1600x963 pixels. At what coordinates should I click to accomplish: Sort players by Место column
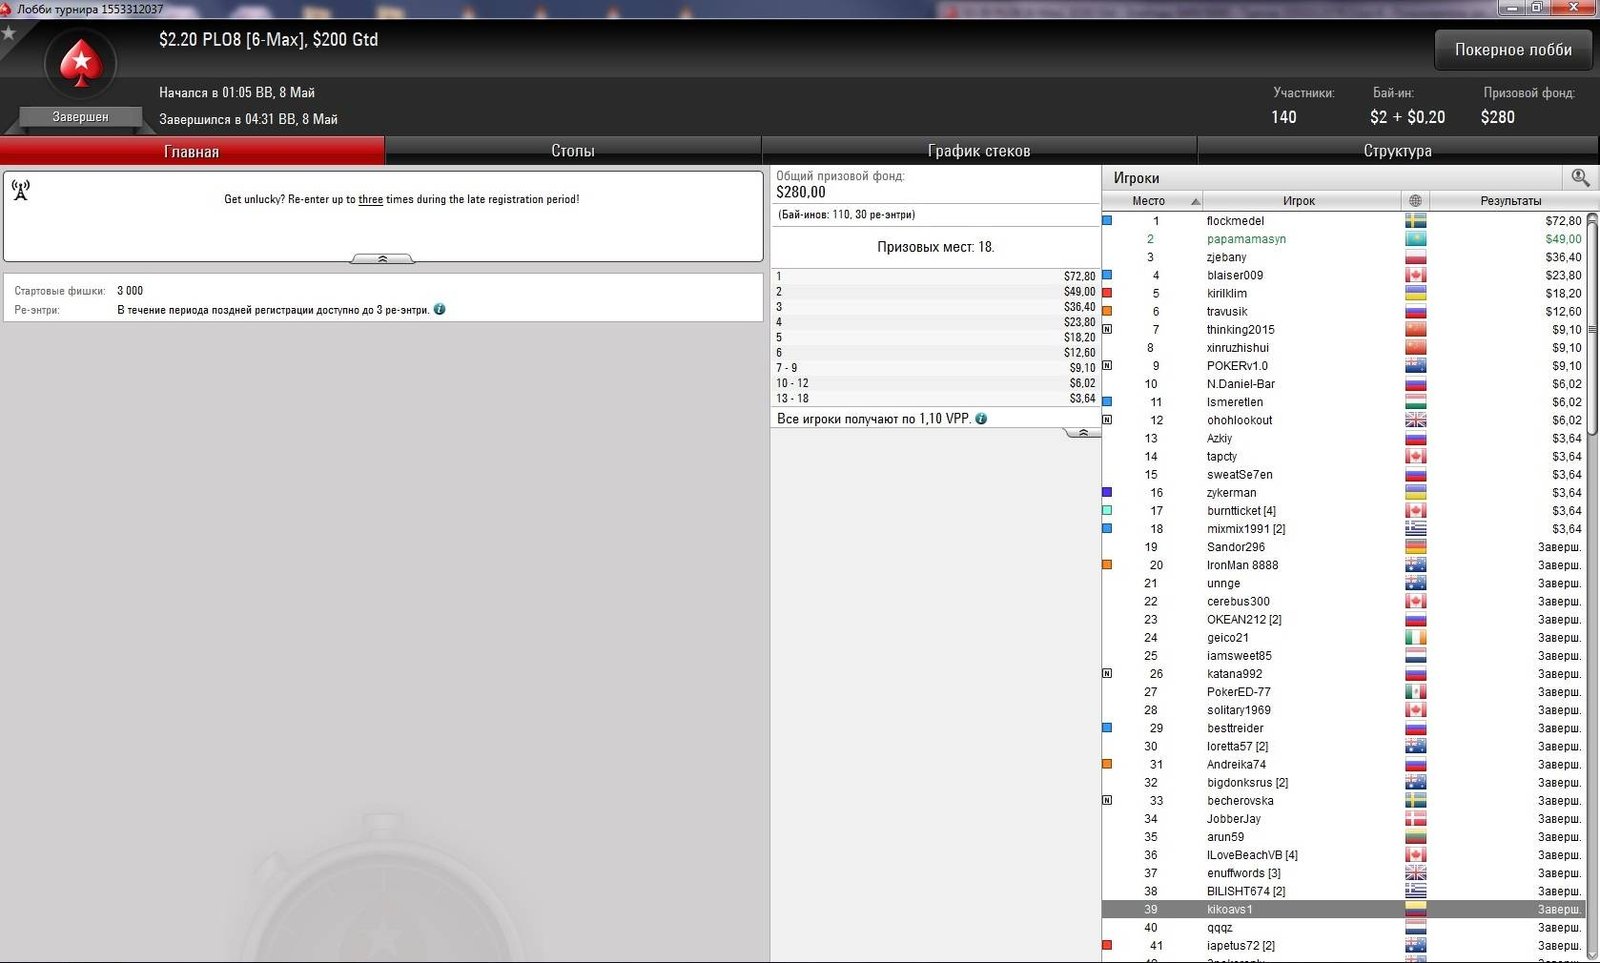coord(1151,201)
